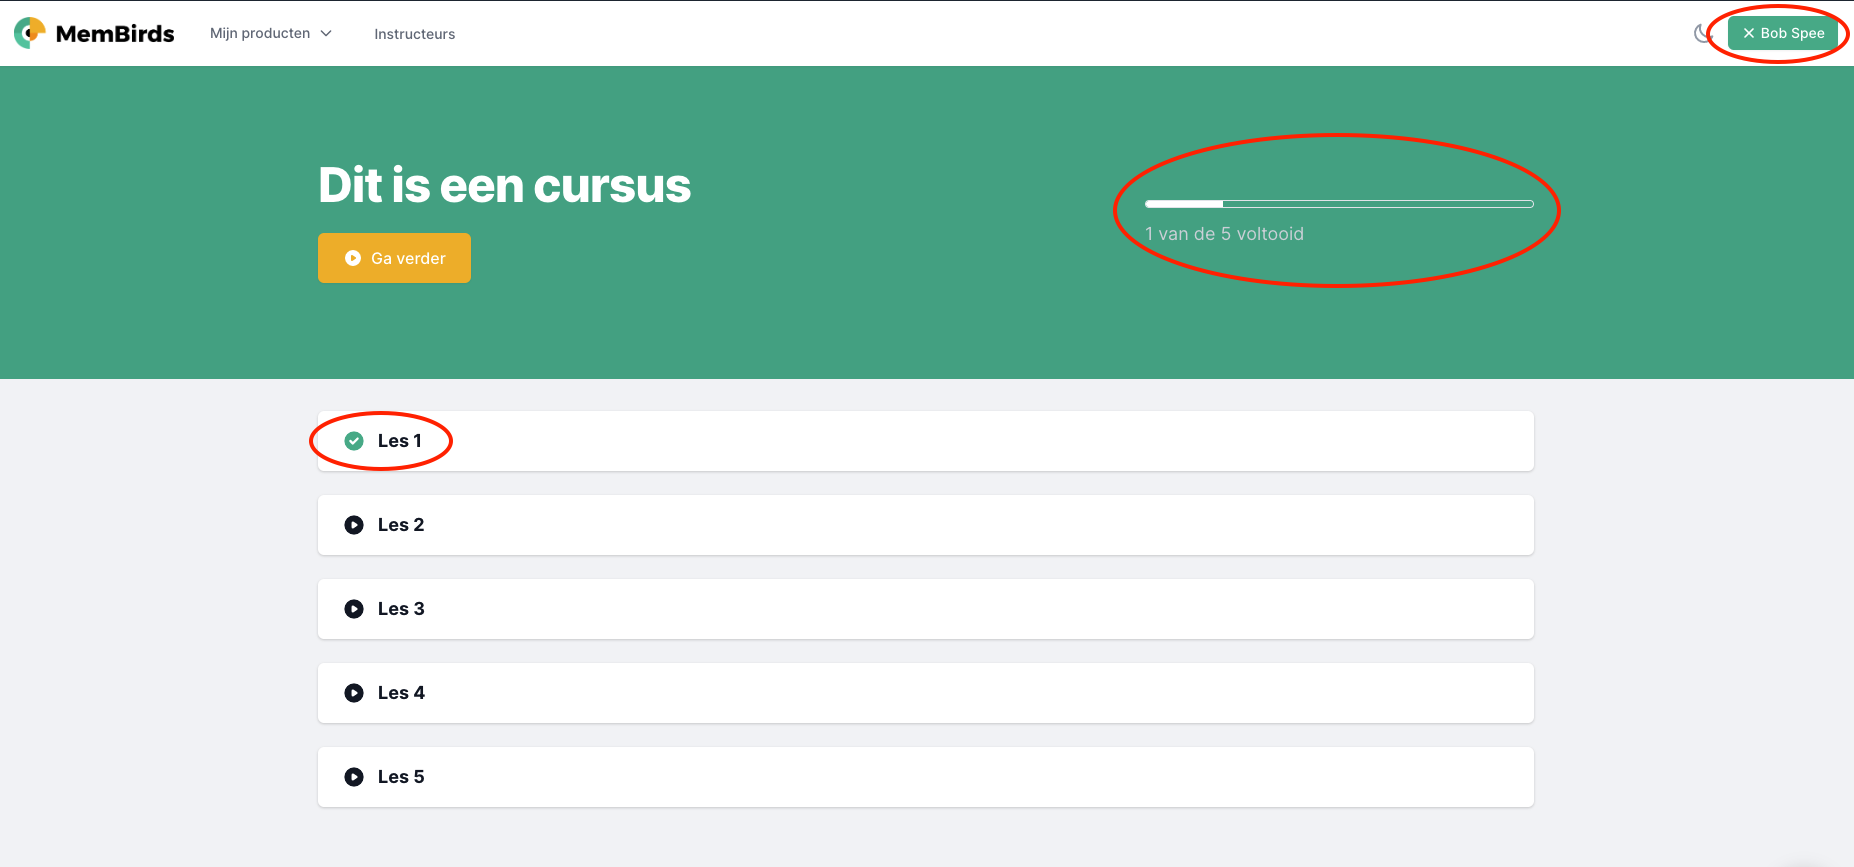The image size is (1854, 867).
Task: Click the X icon beside Bob Spee
Action: (1749, 33)
